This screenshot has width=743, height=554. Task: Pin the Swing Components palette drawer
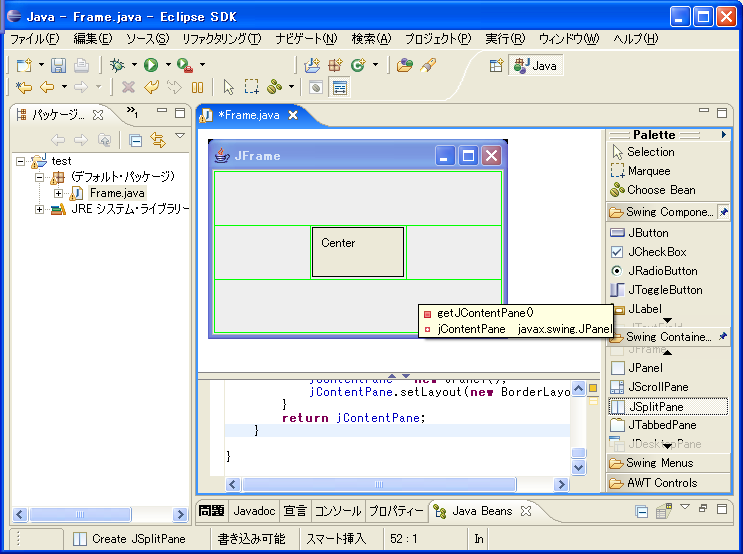click(723, 212)
